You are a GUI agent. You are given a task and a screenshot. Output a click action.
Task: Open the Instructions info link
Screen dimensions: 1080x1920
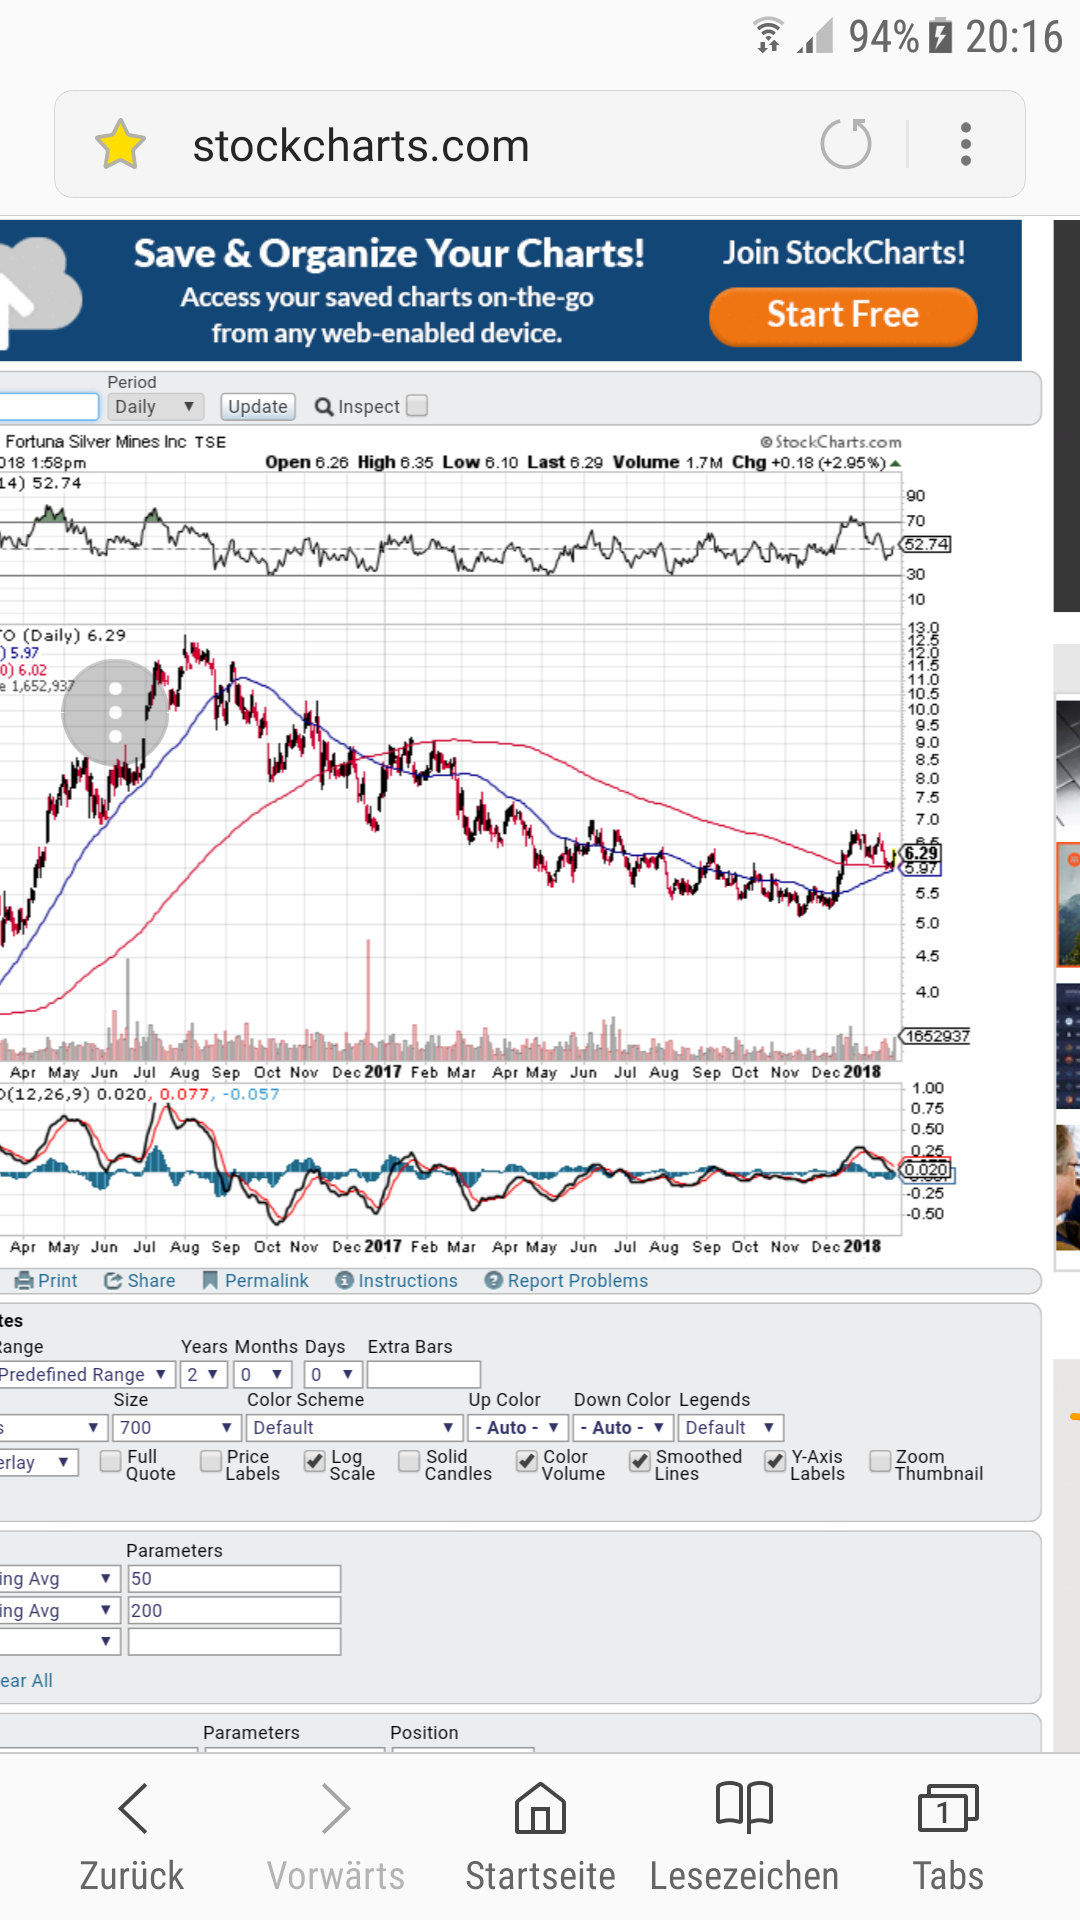[345, 1281]
